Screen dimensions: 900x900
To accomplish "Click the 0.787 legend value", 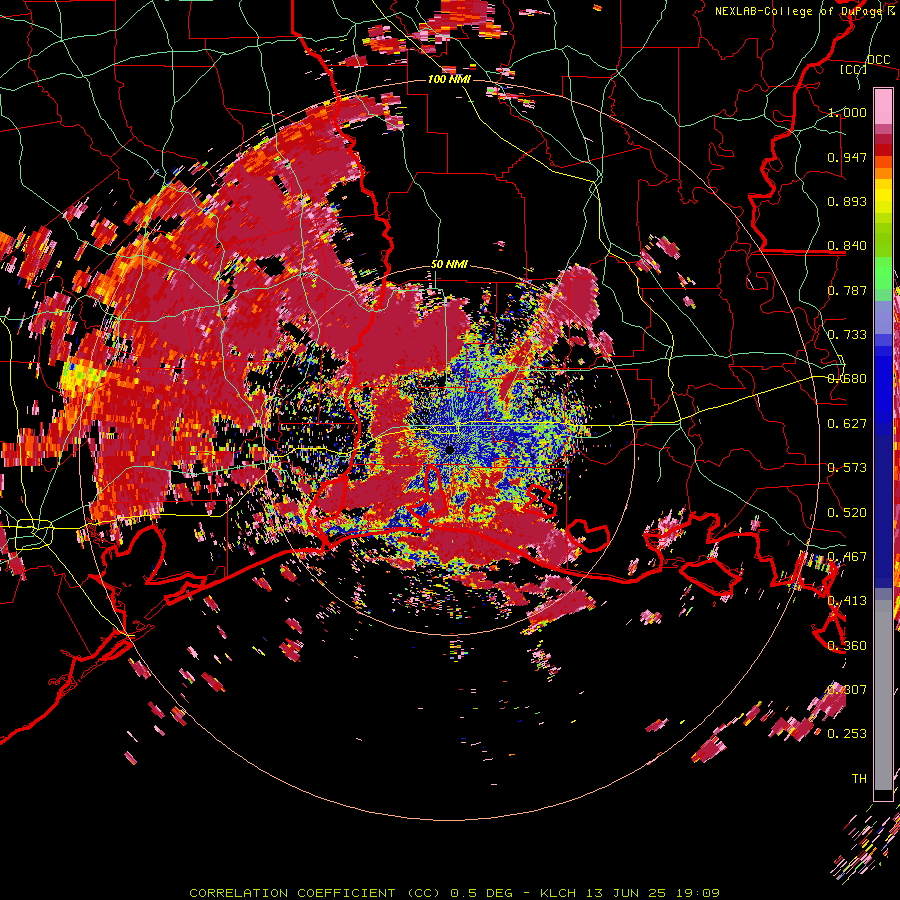I will tap(847, 290).
